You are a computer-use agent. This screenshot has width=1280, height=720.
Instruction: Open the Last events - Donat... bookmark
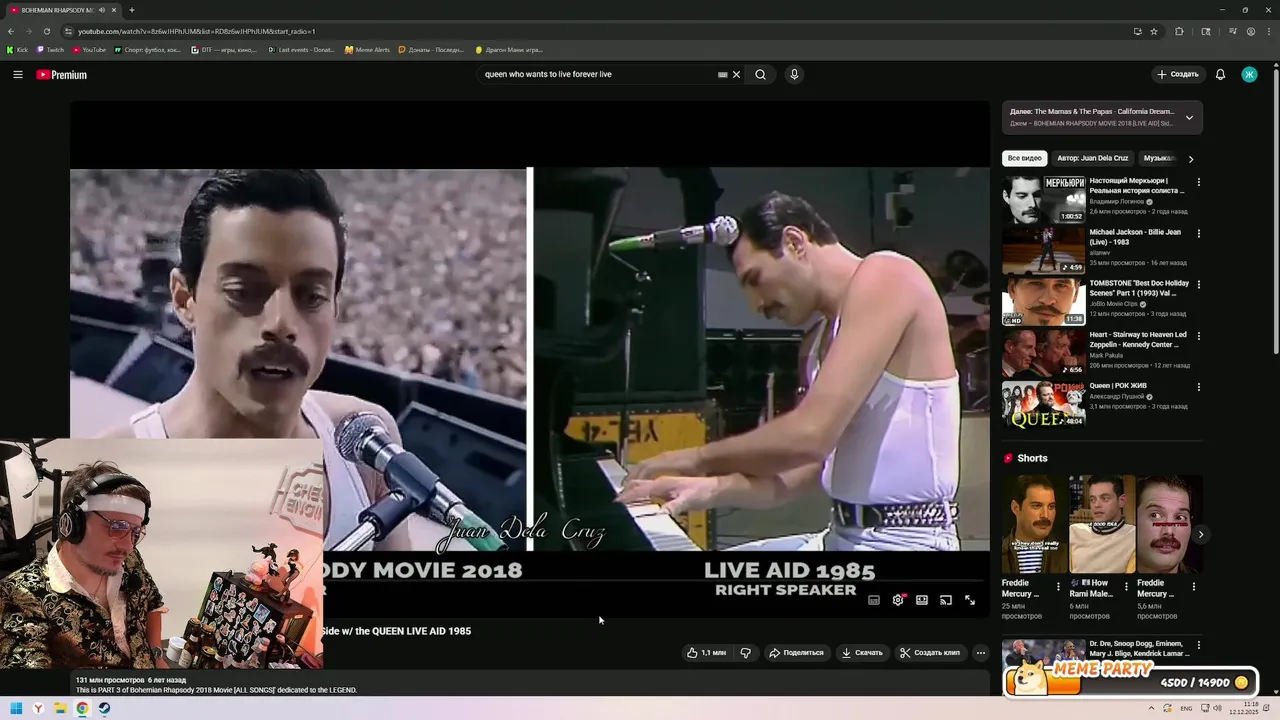pos(301,49)
